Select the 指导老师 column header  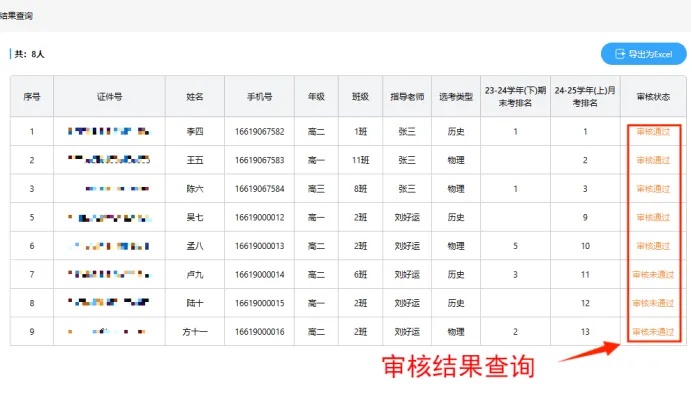tap(407, 97)
